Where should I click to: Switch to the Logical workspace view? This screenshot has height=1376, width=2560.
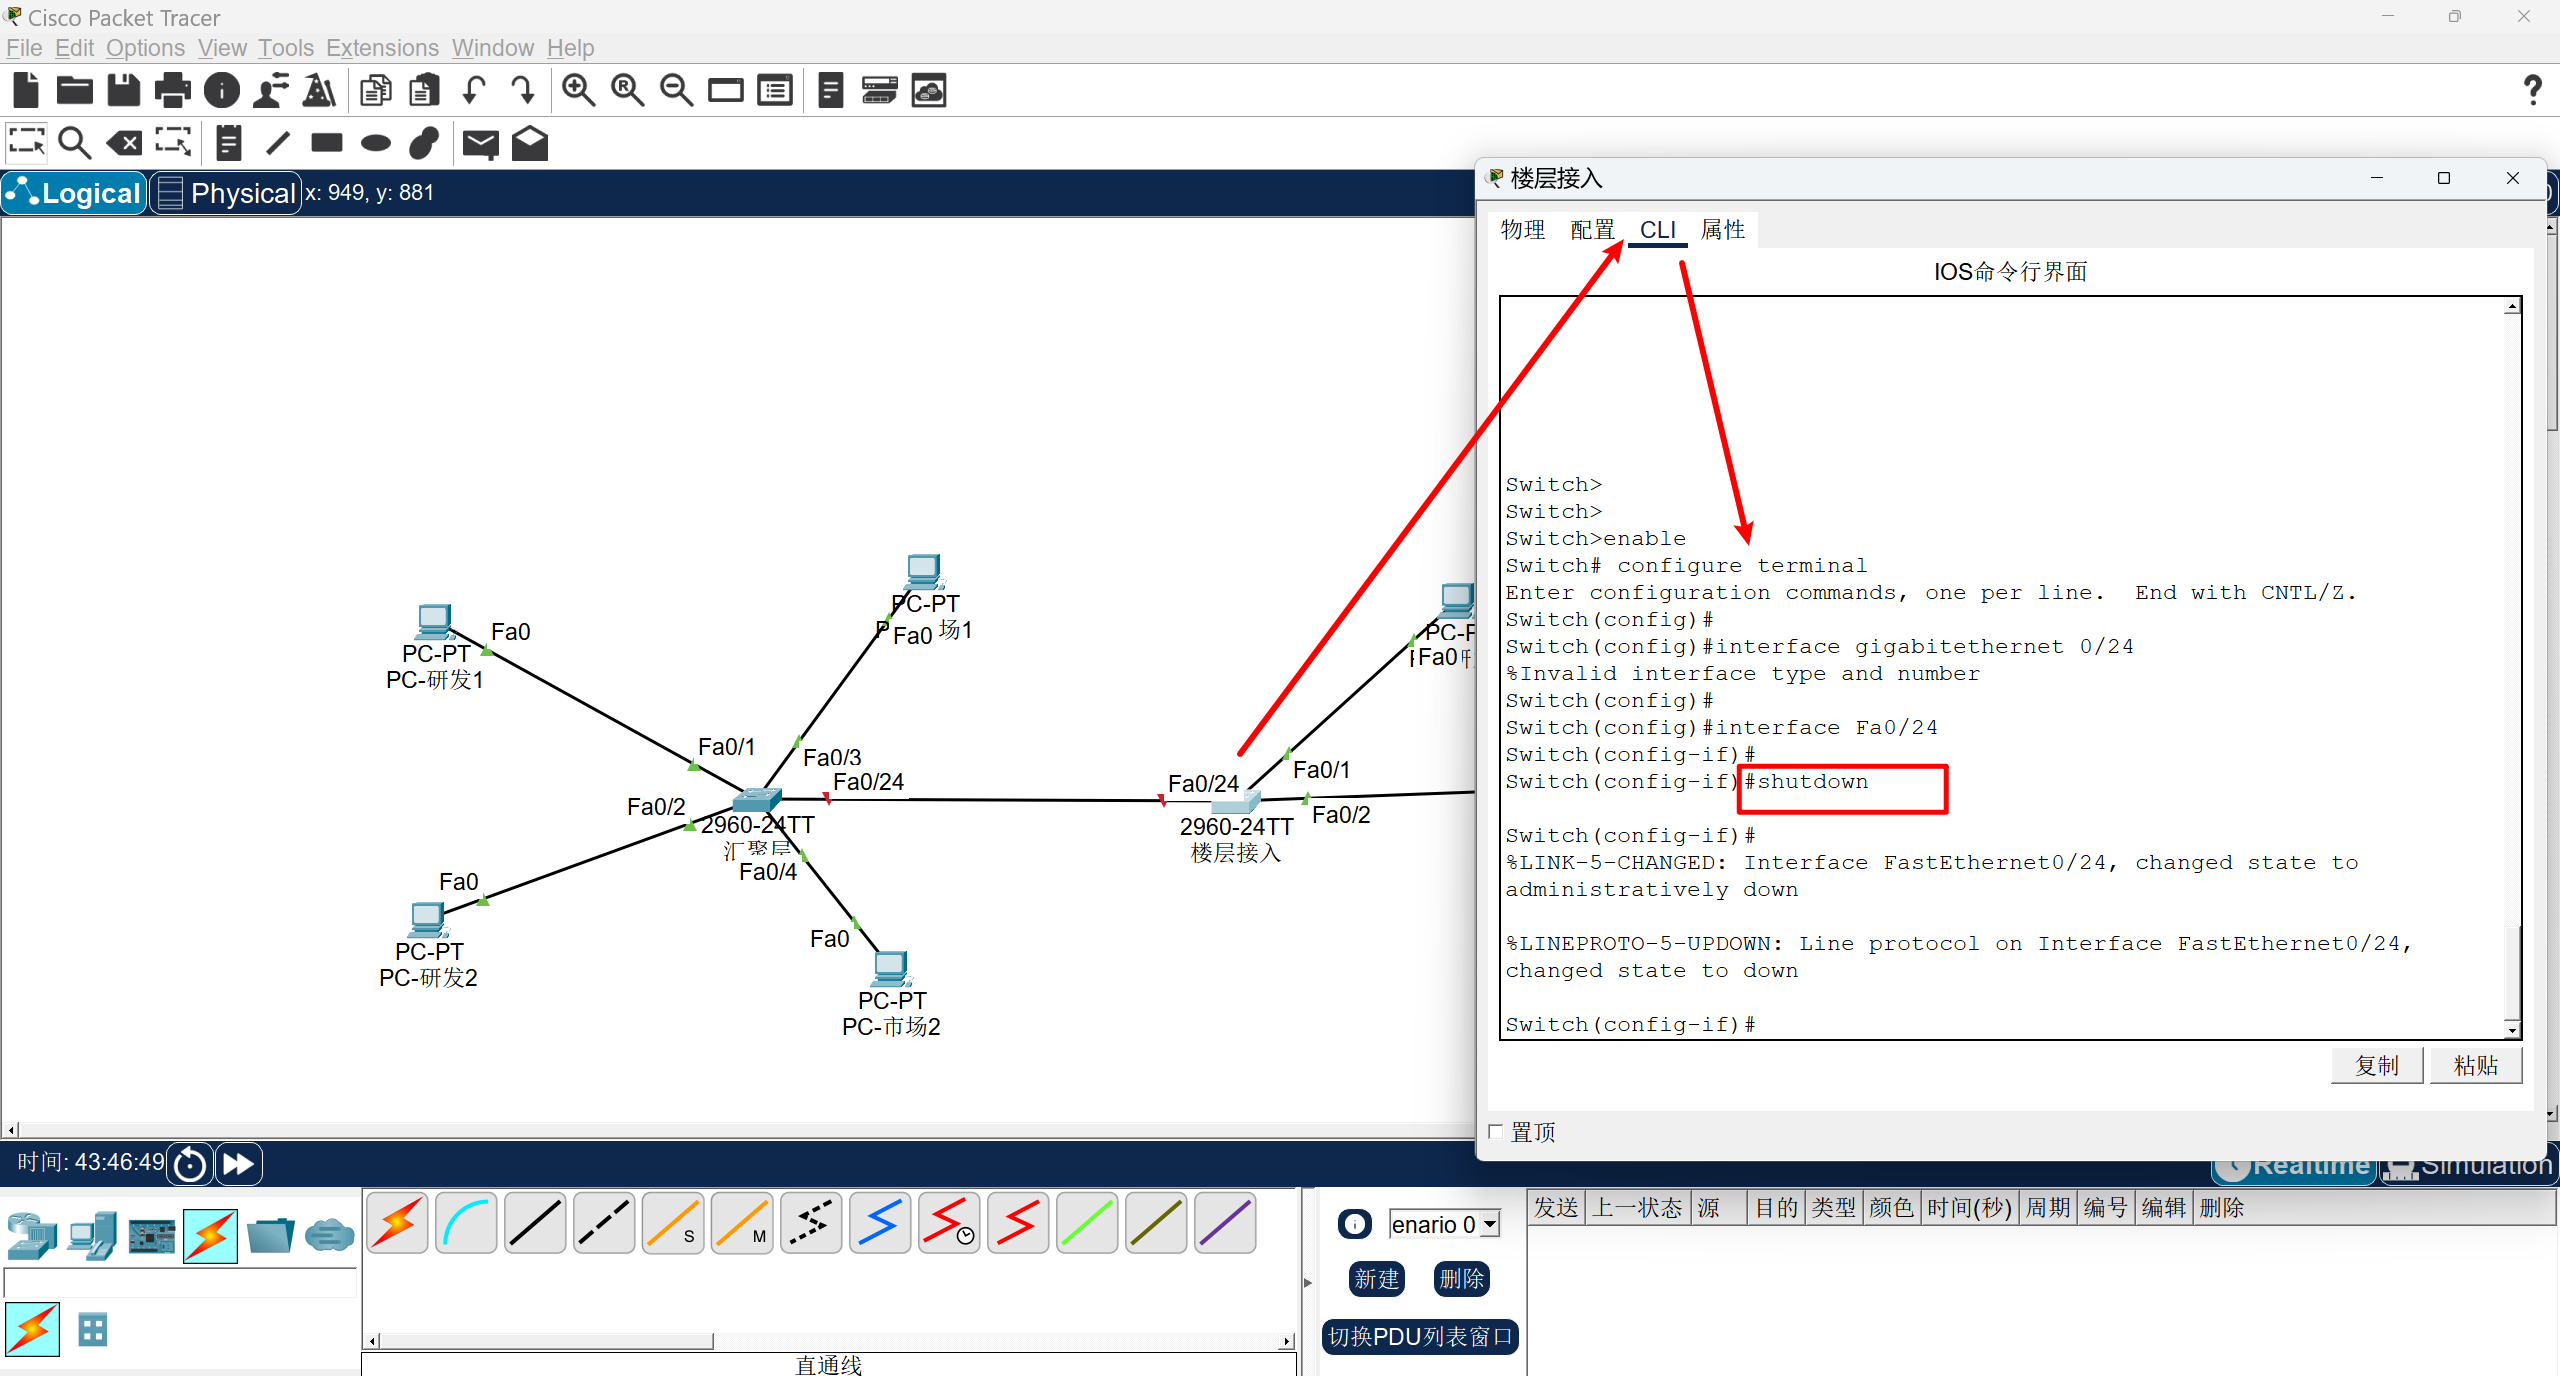pyautogui.click(x=74, y=193)
